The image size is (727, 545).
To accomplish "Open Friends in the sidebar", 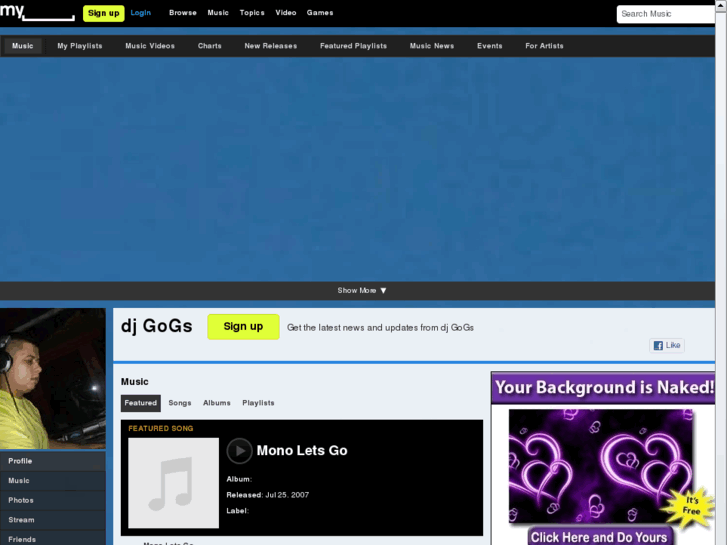I will click(53, 538).
